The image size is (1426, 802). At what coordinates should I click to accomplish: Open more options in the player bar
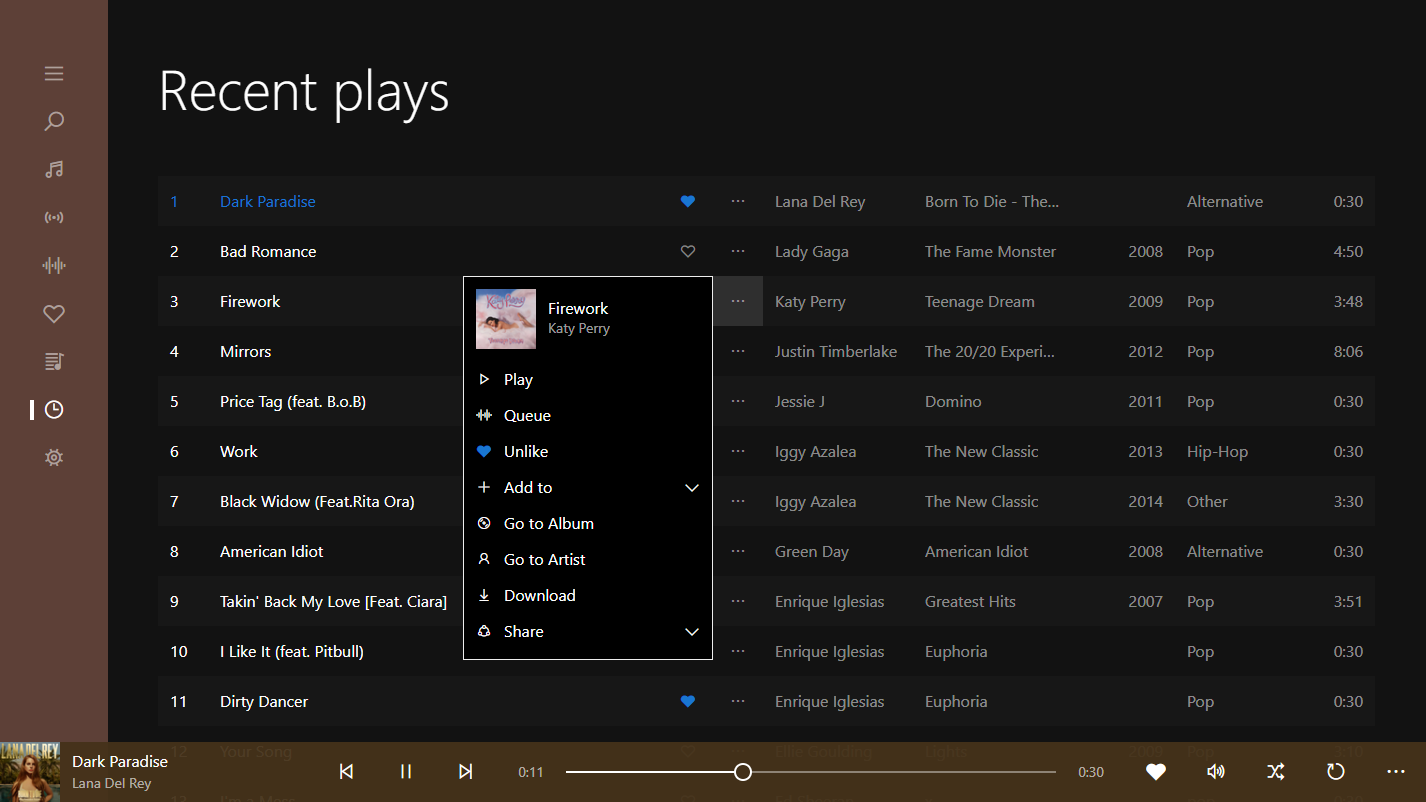[1396, 771]
